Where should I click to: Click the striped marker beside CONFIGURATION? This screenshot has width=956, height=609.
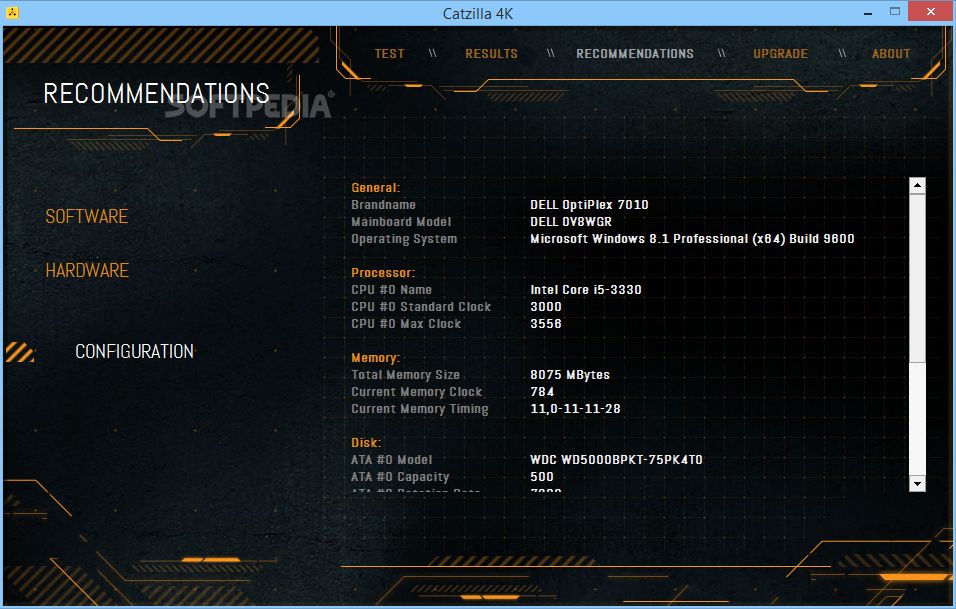[20, 352]
